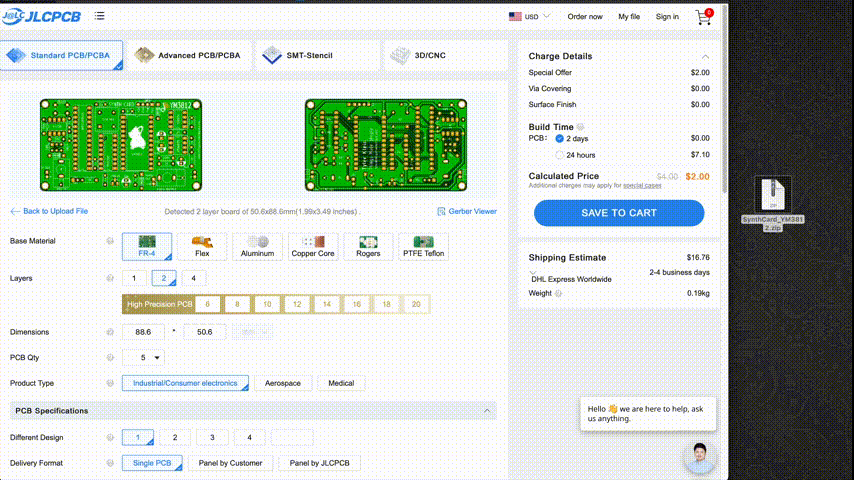Open Gerber Viewer link

[472, 211]
